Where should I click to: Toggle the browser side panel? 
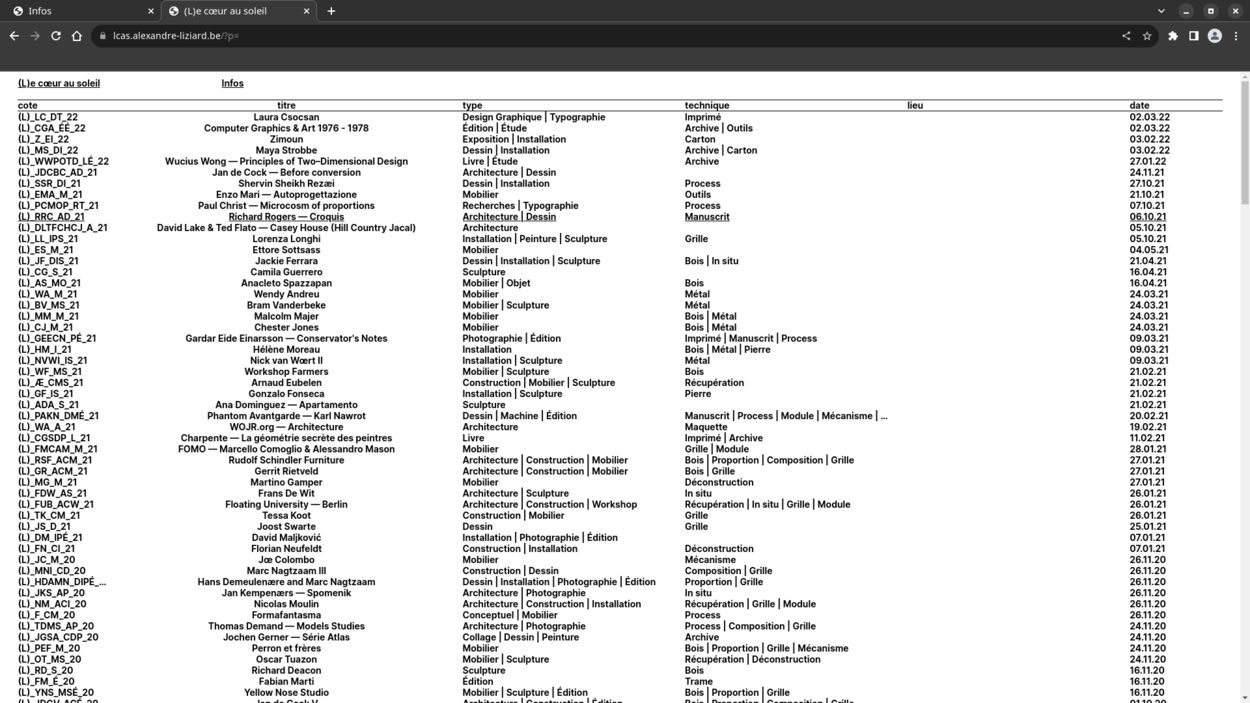click(1194, 36)
